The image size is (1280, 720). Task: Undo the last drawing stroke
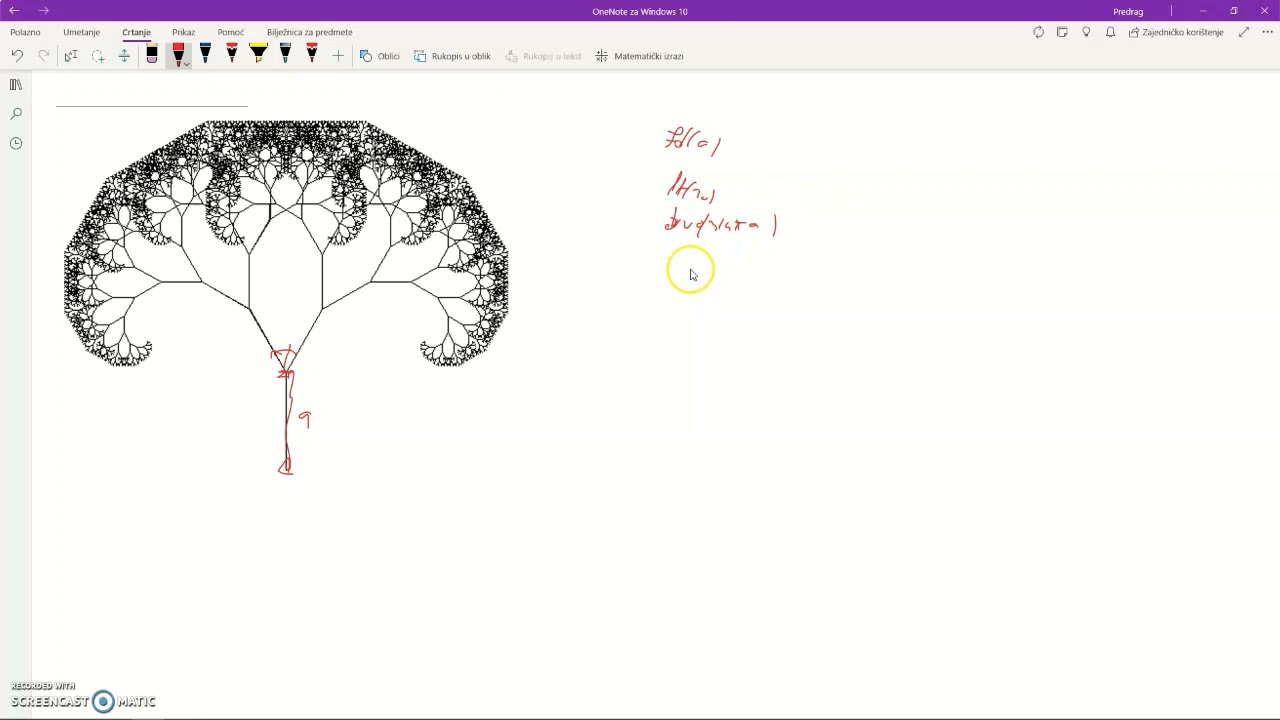tap(17, 56)
